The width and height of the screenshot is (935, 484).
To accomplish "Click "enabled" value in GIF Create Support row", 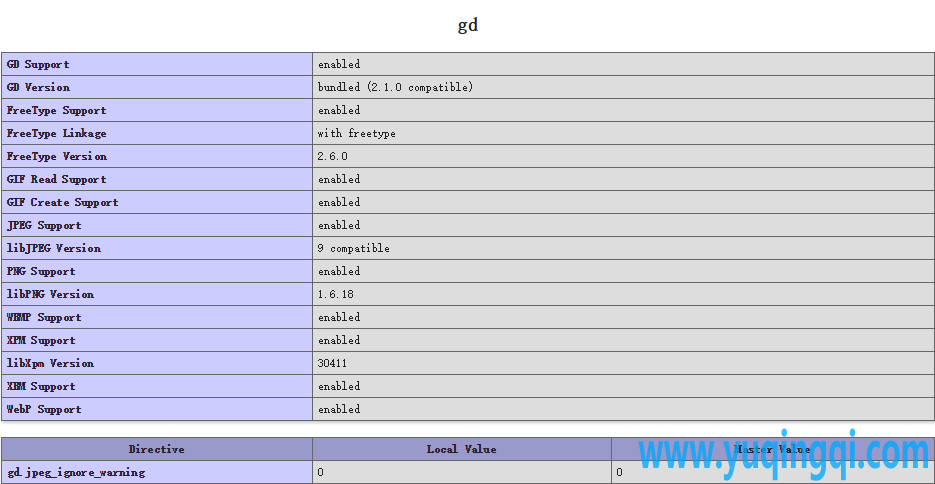I will (339, 202).
